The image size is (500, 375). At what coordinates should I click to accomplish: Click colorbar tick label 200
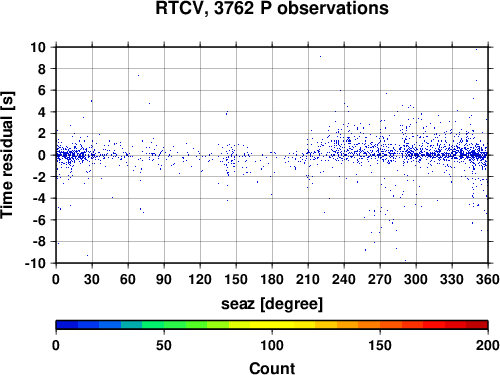click(x=488, y=345)
